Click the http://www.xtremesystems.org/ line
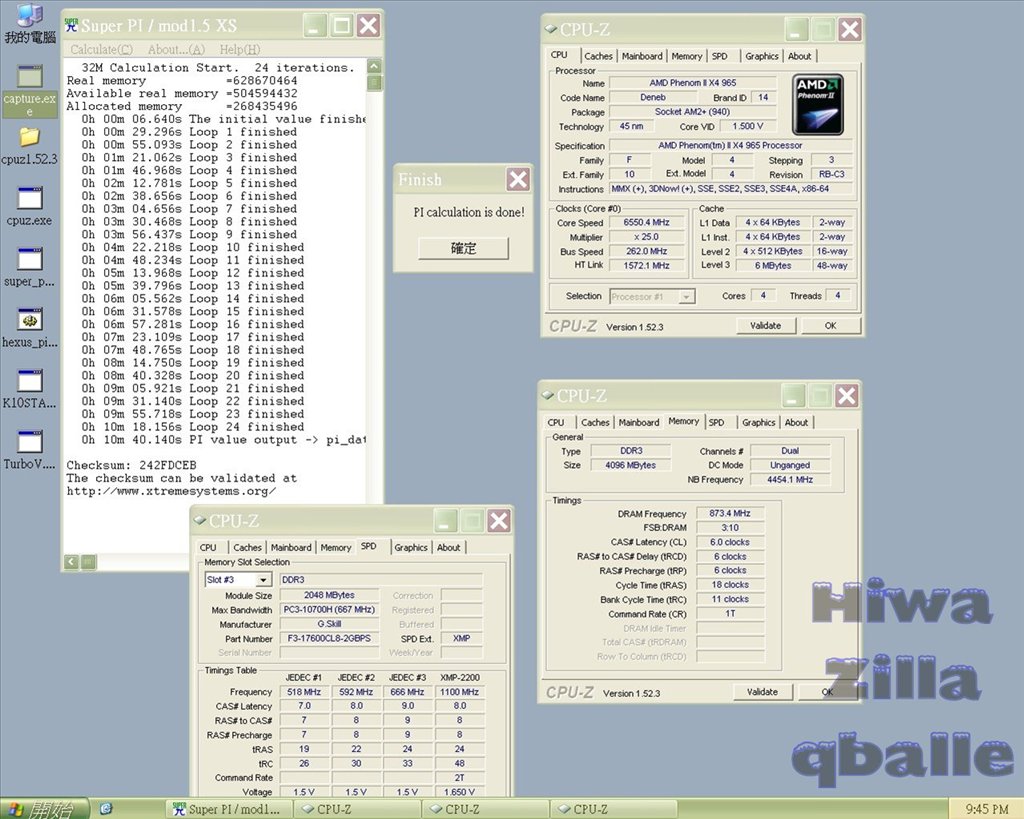The width and height of the screenshot is (1024, 819). (x=171, y=491)
